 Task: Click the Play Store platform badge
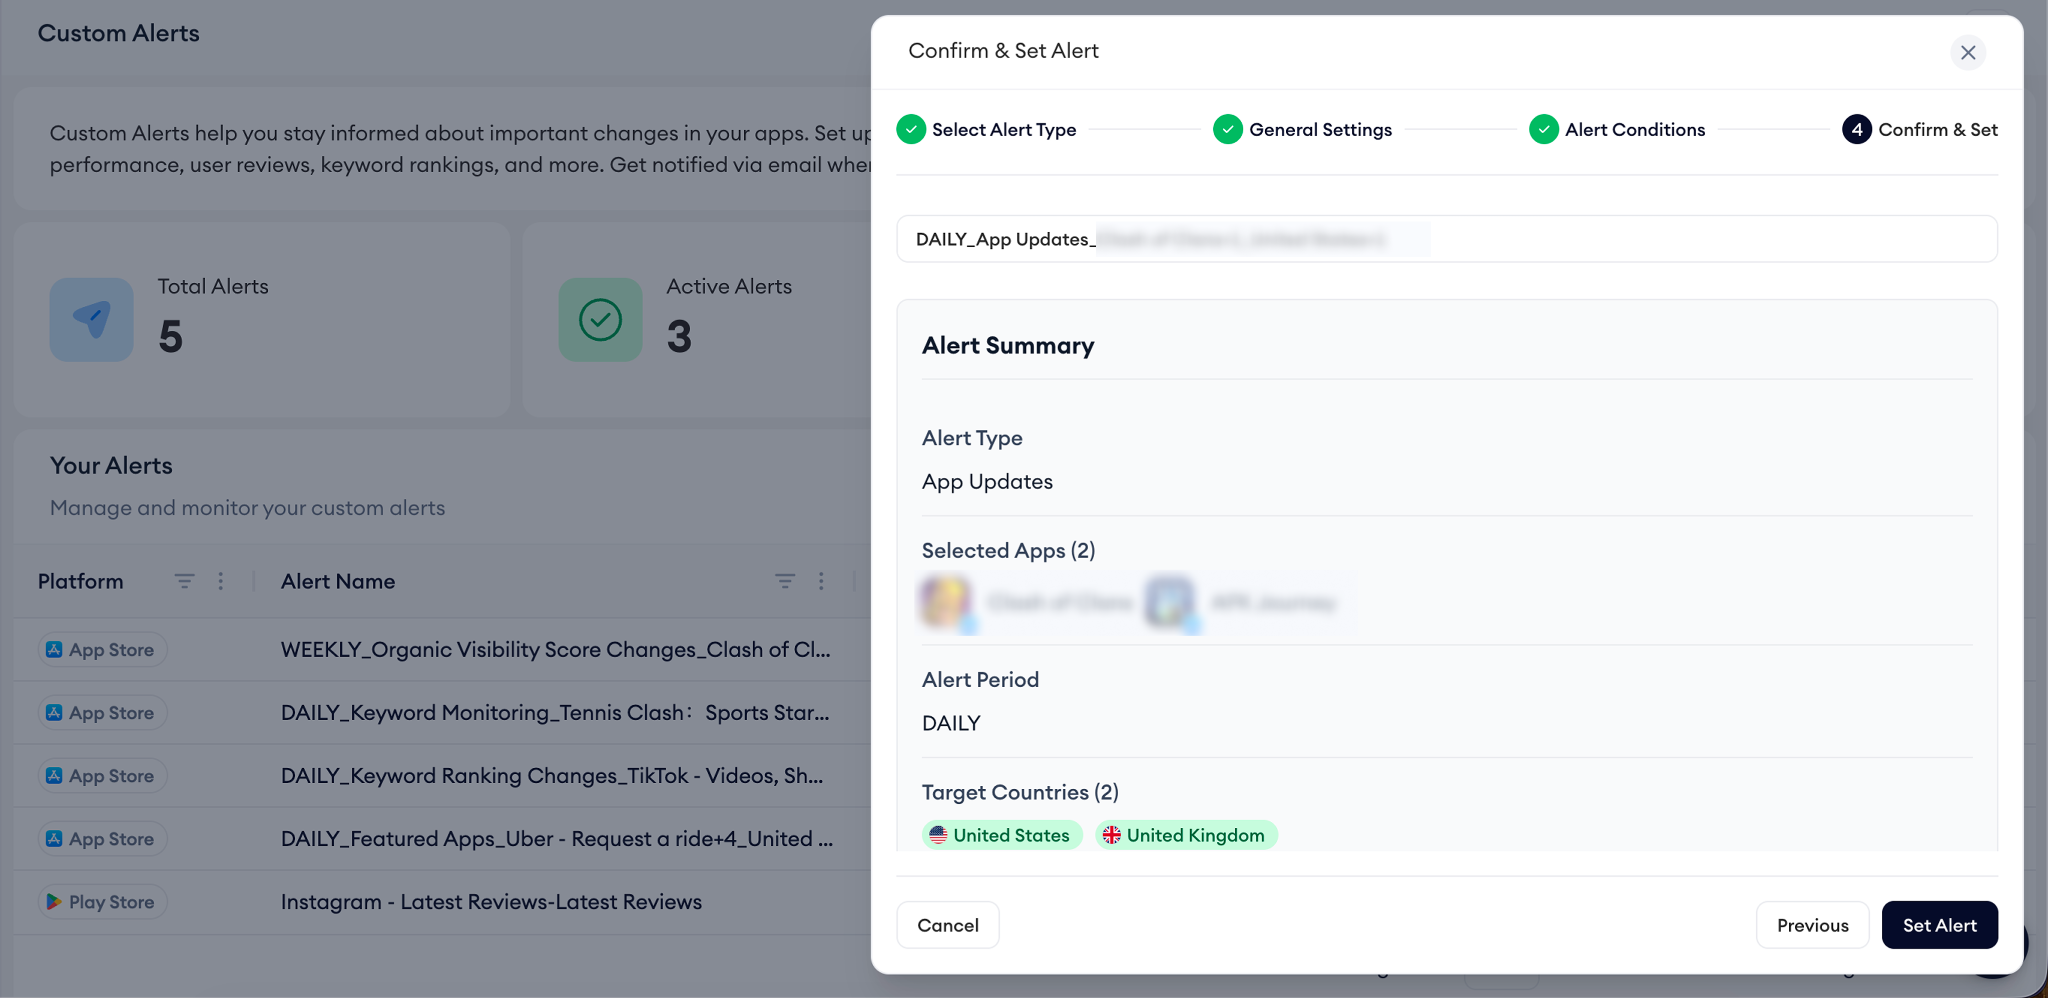[101, 902]
